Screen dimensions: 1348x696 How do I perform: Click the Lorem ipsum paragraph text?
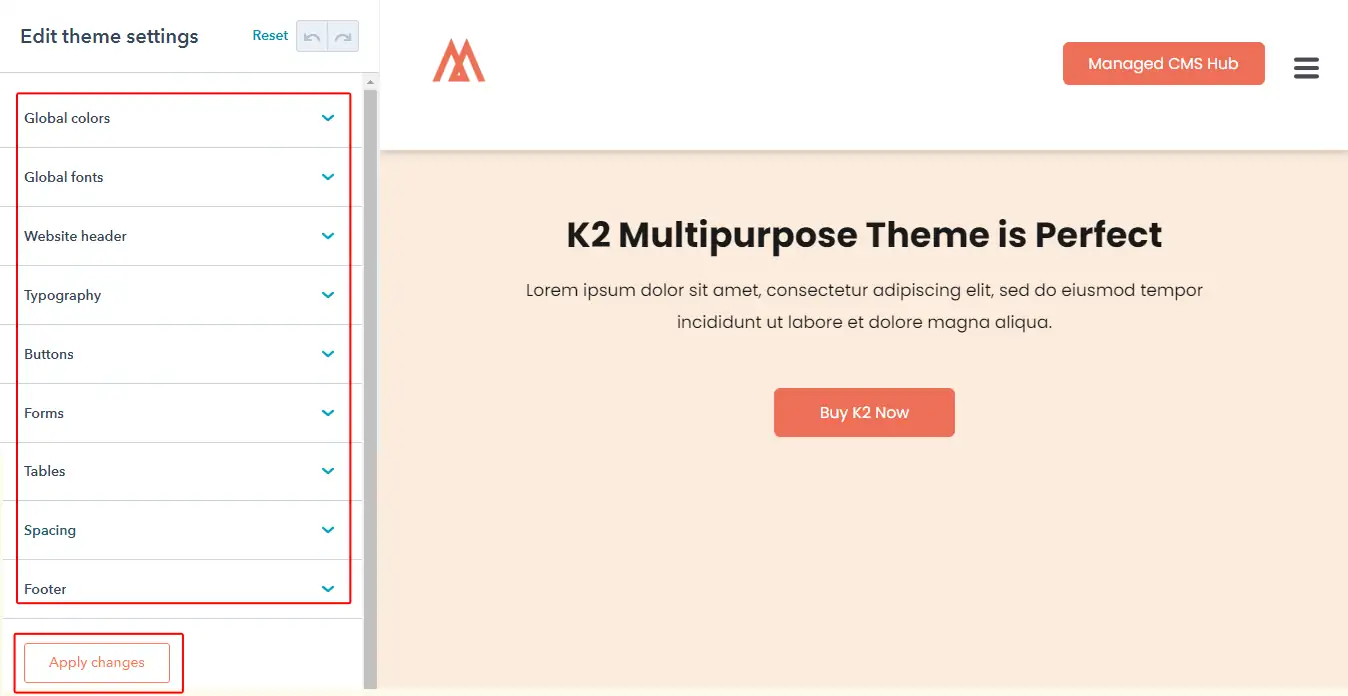(x=864, y=306)
